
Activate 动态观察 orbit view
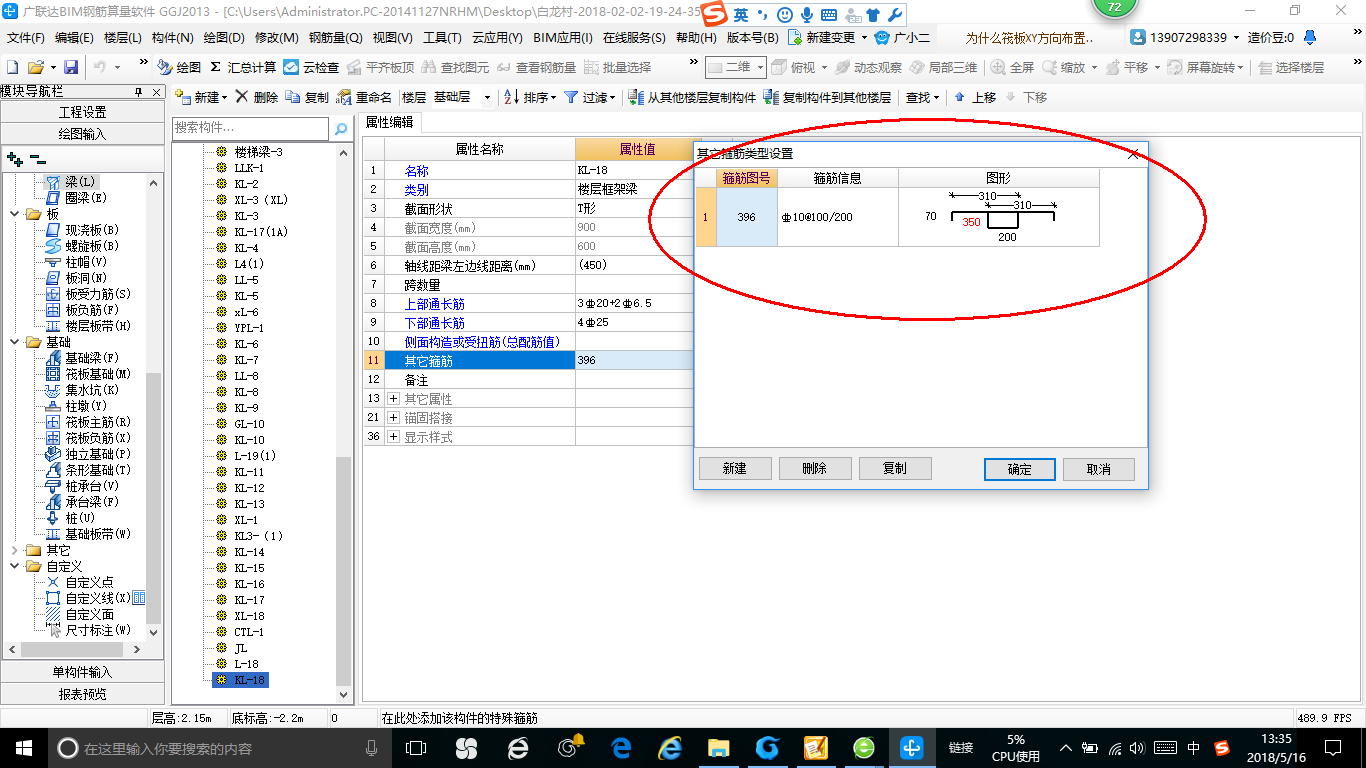point(868,67)
